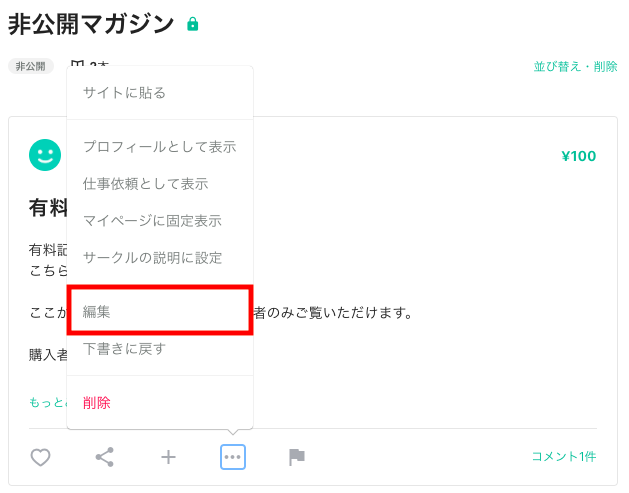Click the green lock icon beside the title
This screenshot has width=629, height=493.
[x=193, y=24]
